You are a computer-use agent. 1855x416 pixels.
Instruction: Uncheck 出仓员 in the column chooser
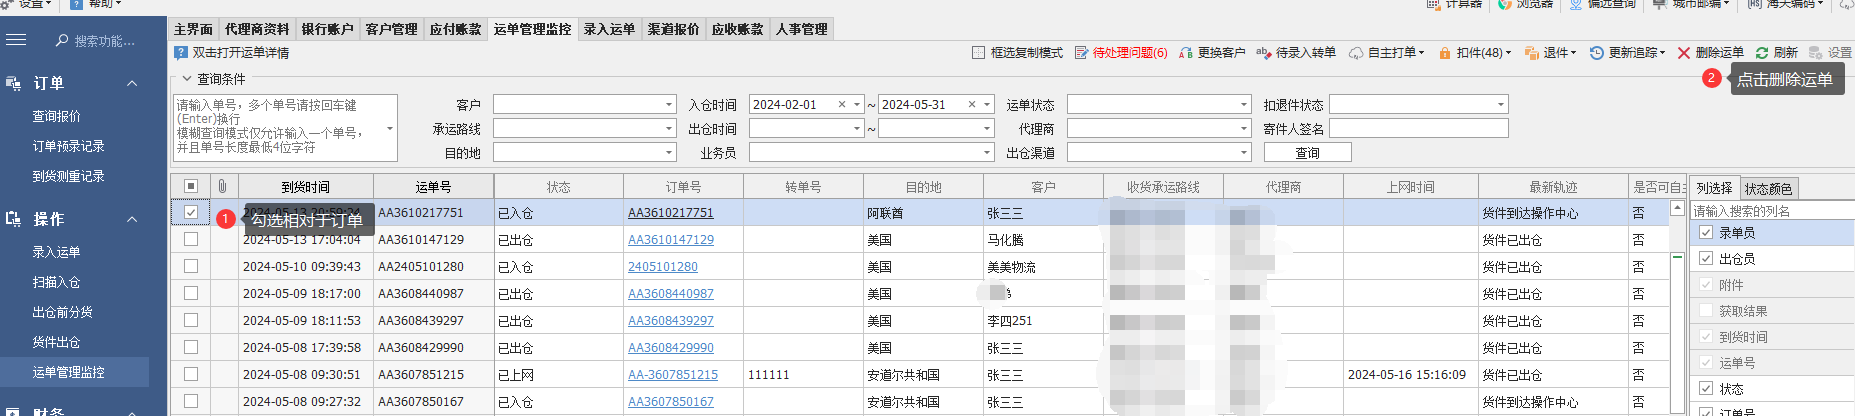1706,259
